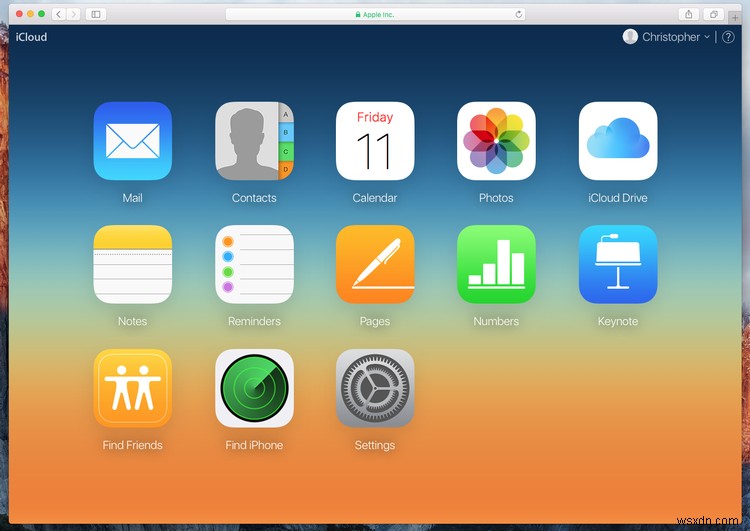Click the Contacts label text
This screenshot has height=531, width=750.
point(254,198)
